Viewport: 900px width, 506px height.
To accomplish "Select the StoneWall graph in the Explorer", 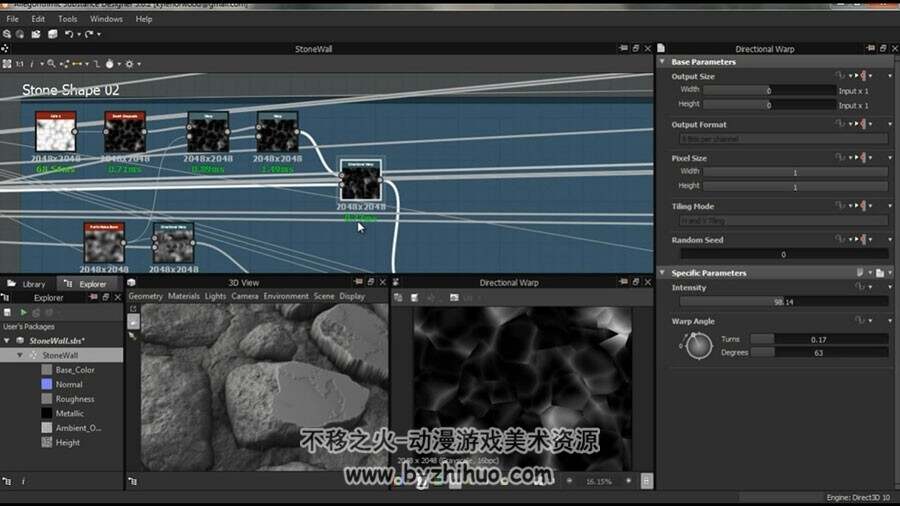I will (60, 355).
